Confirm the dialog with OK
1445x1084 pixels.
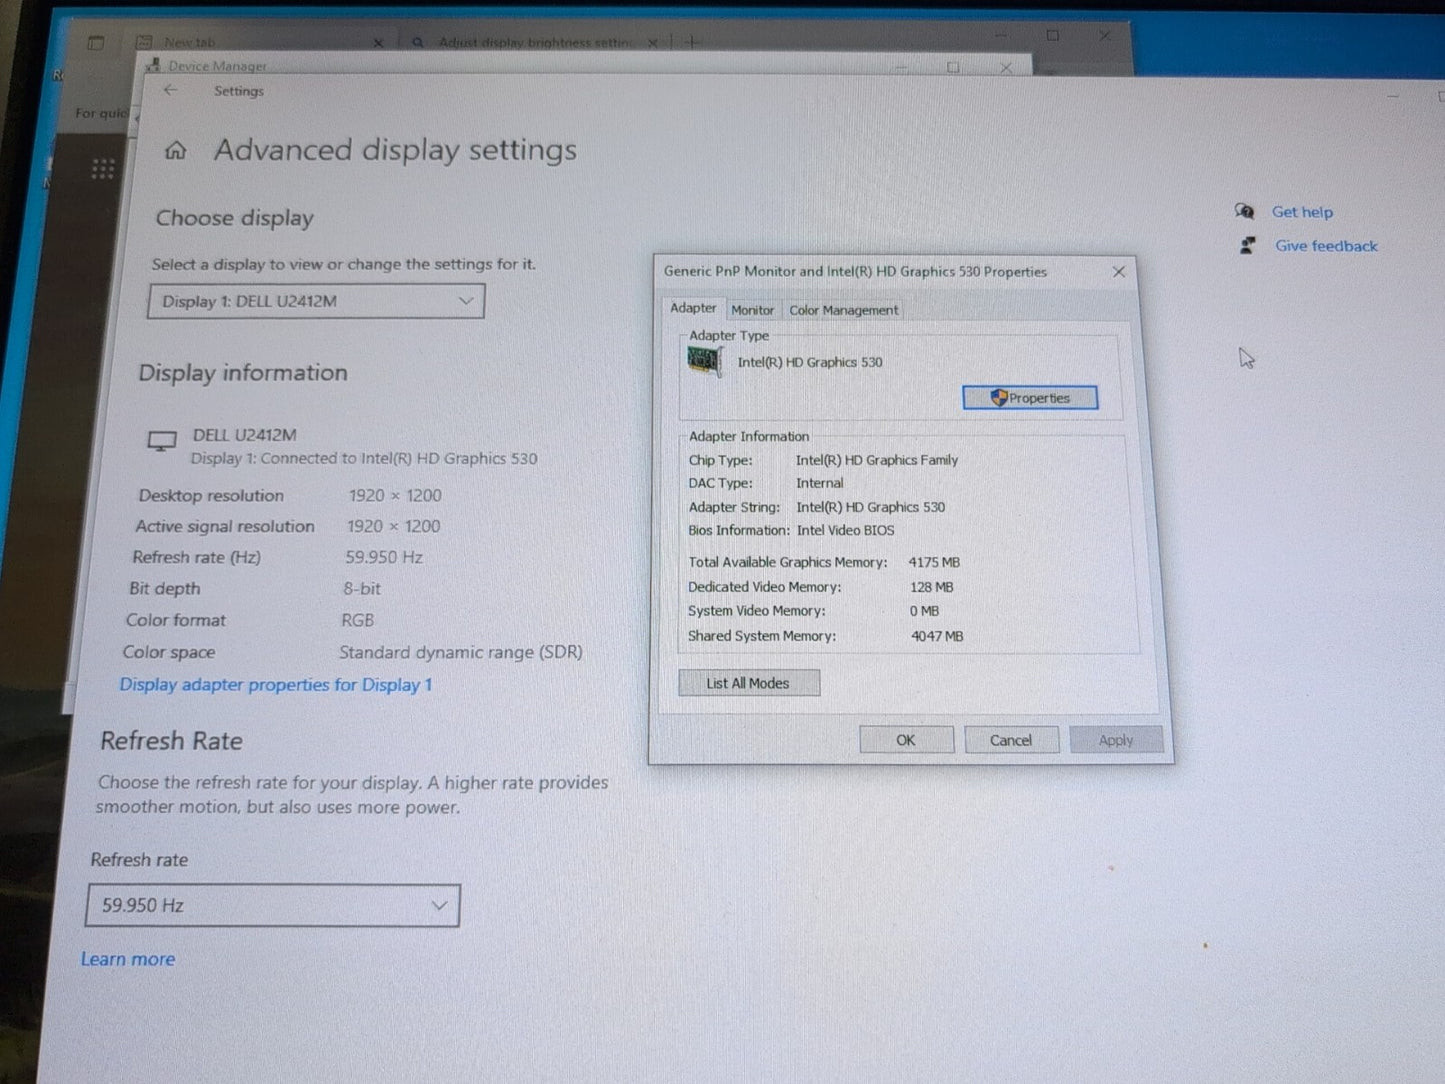click(906, 740)
